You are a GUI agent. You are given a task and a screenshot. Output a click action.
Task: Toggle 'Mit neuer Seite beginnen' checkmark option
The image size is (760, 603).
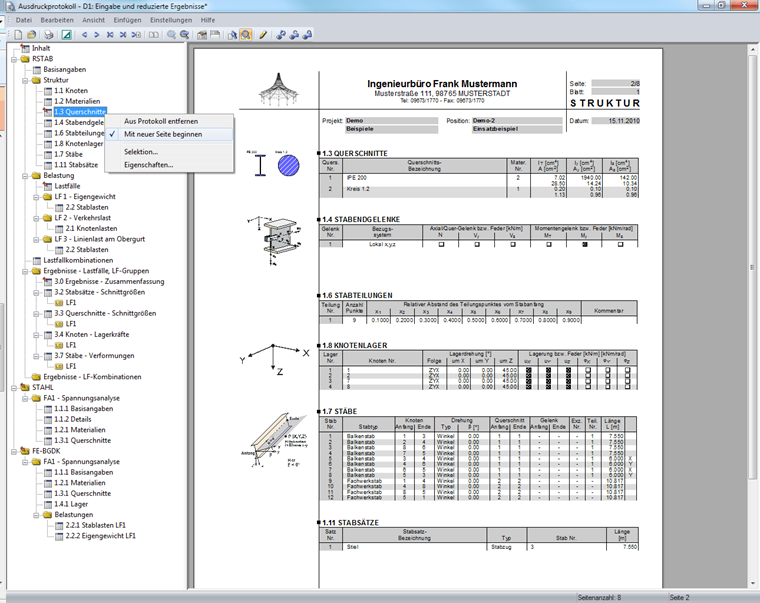click(162, 134)
